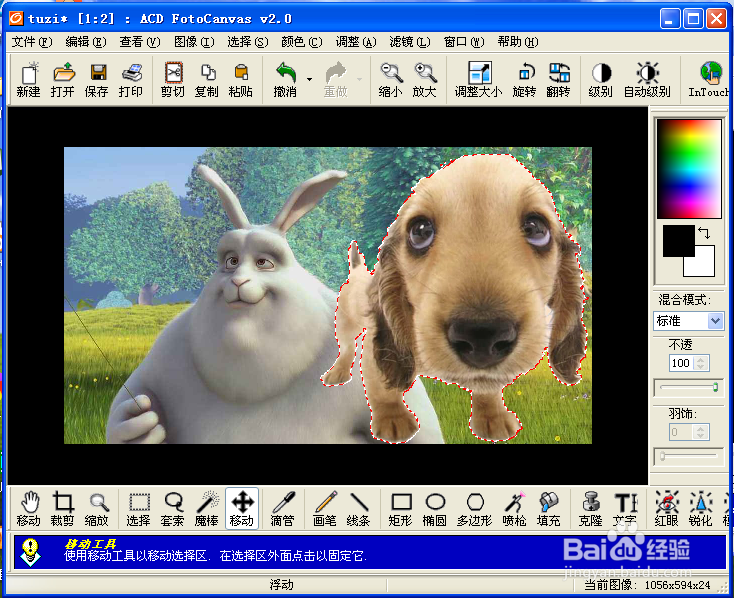Expand the undo history dropdown arrow
Screen dimensions: 734x598
(309, 79)
